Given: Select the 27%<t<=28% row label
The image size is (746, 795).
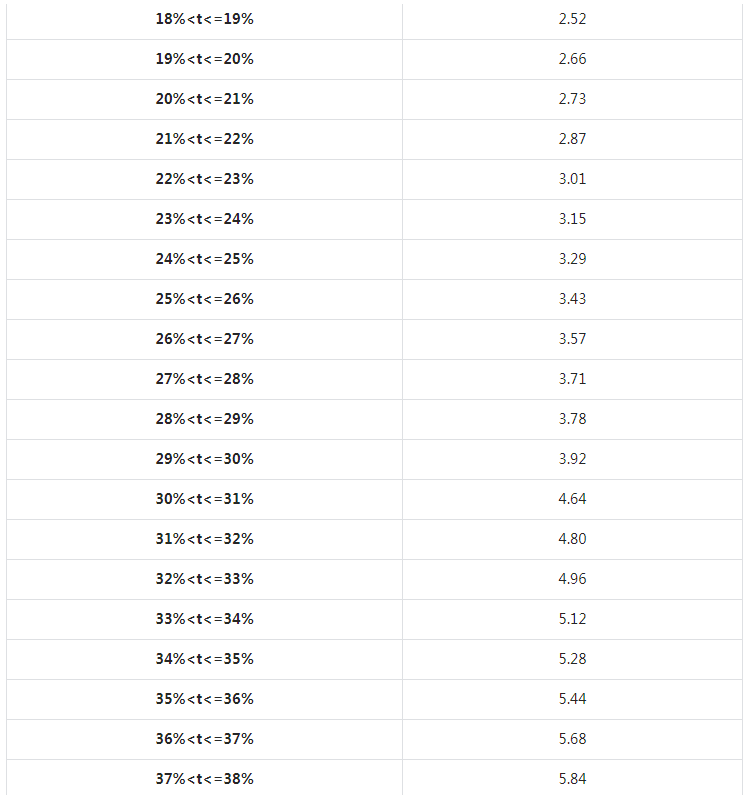Looking at the screenshot, I should [x=205, y=379].
